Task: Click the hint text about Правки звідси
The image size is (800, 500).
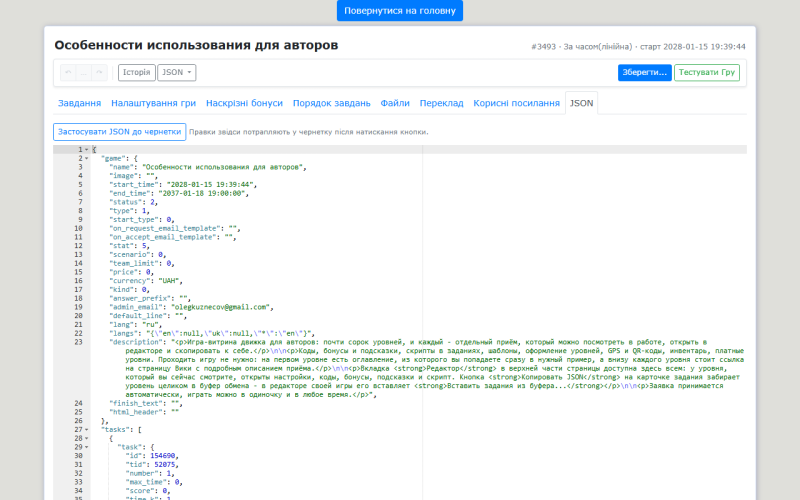Action: click(x=309, y=132)
